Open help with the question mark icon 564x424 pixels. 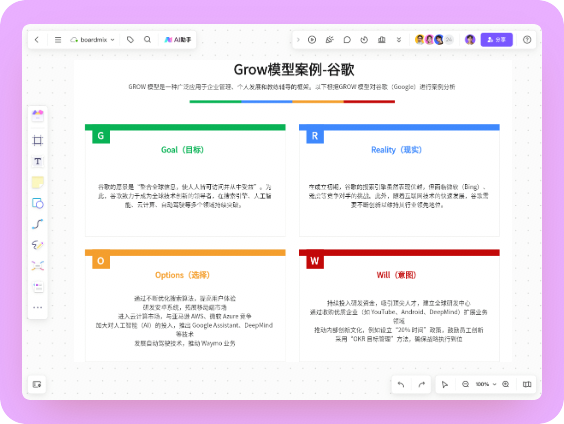pyautogui.click(x=527, y=40)
